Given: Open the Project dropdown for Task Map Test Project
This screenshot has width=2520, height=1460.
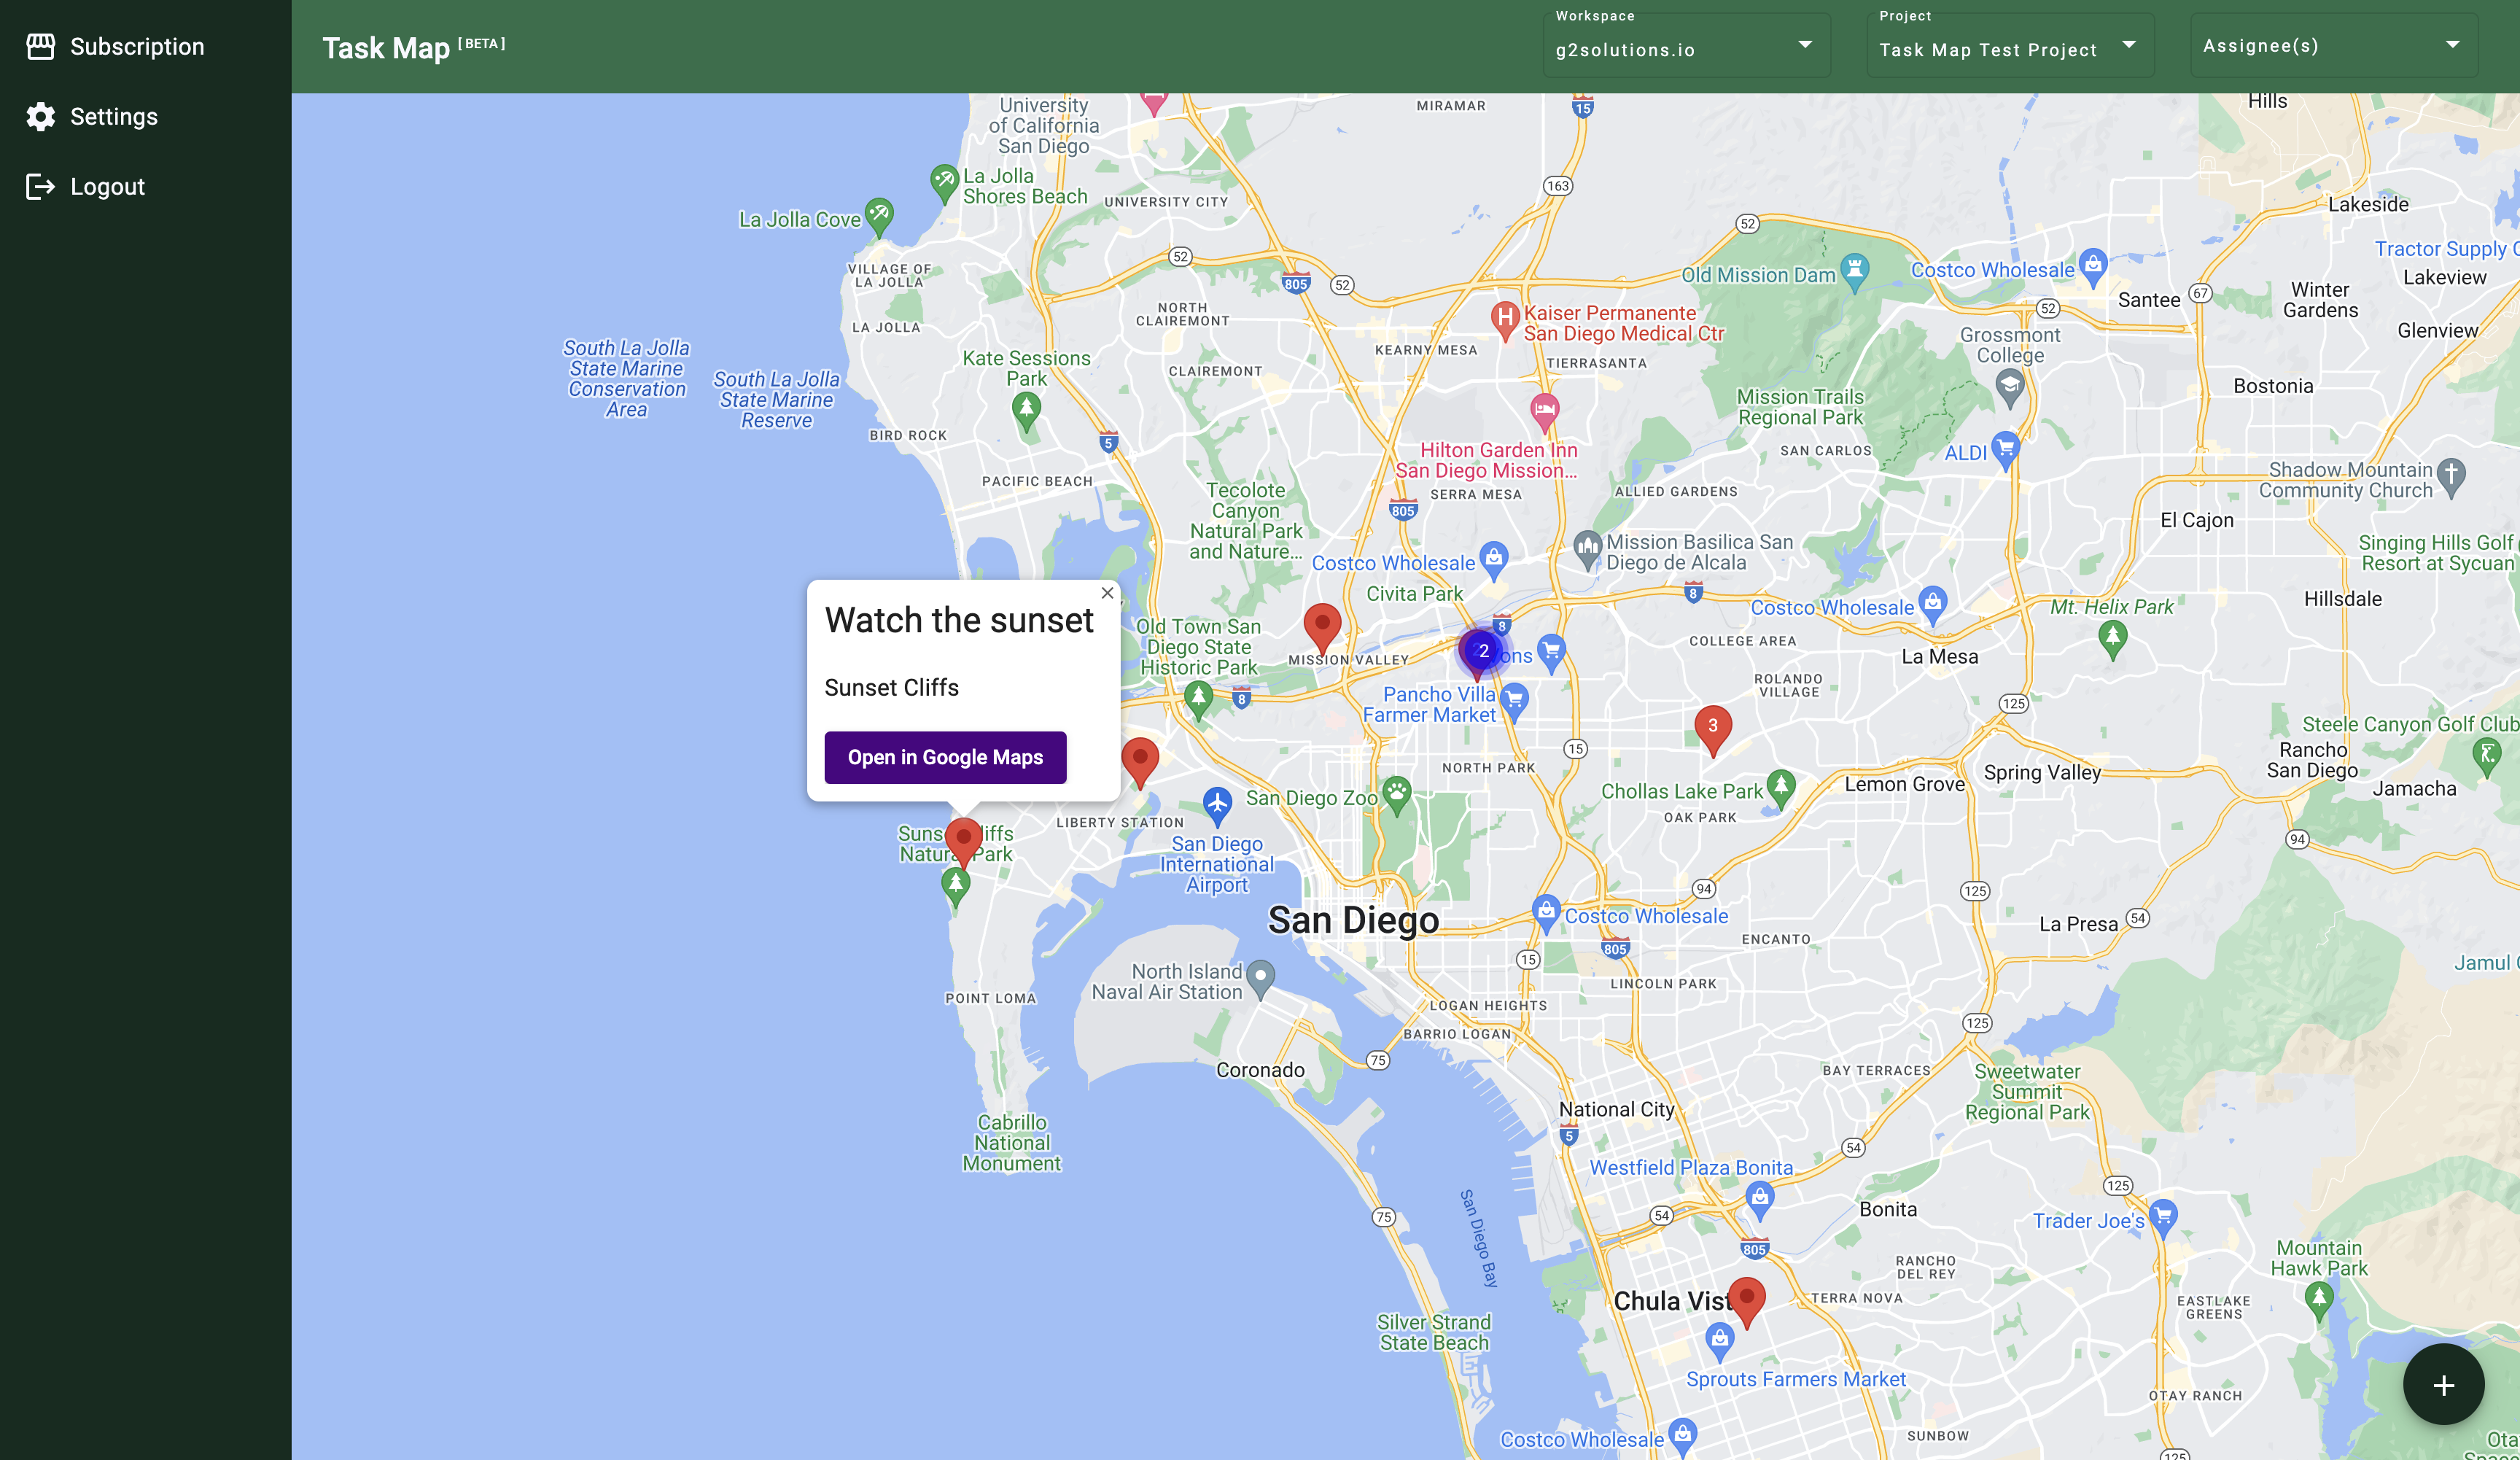Looking at the screenshot, I should coord(2009,45).
